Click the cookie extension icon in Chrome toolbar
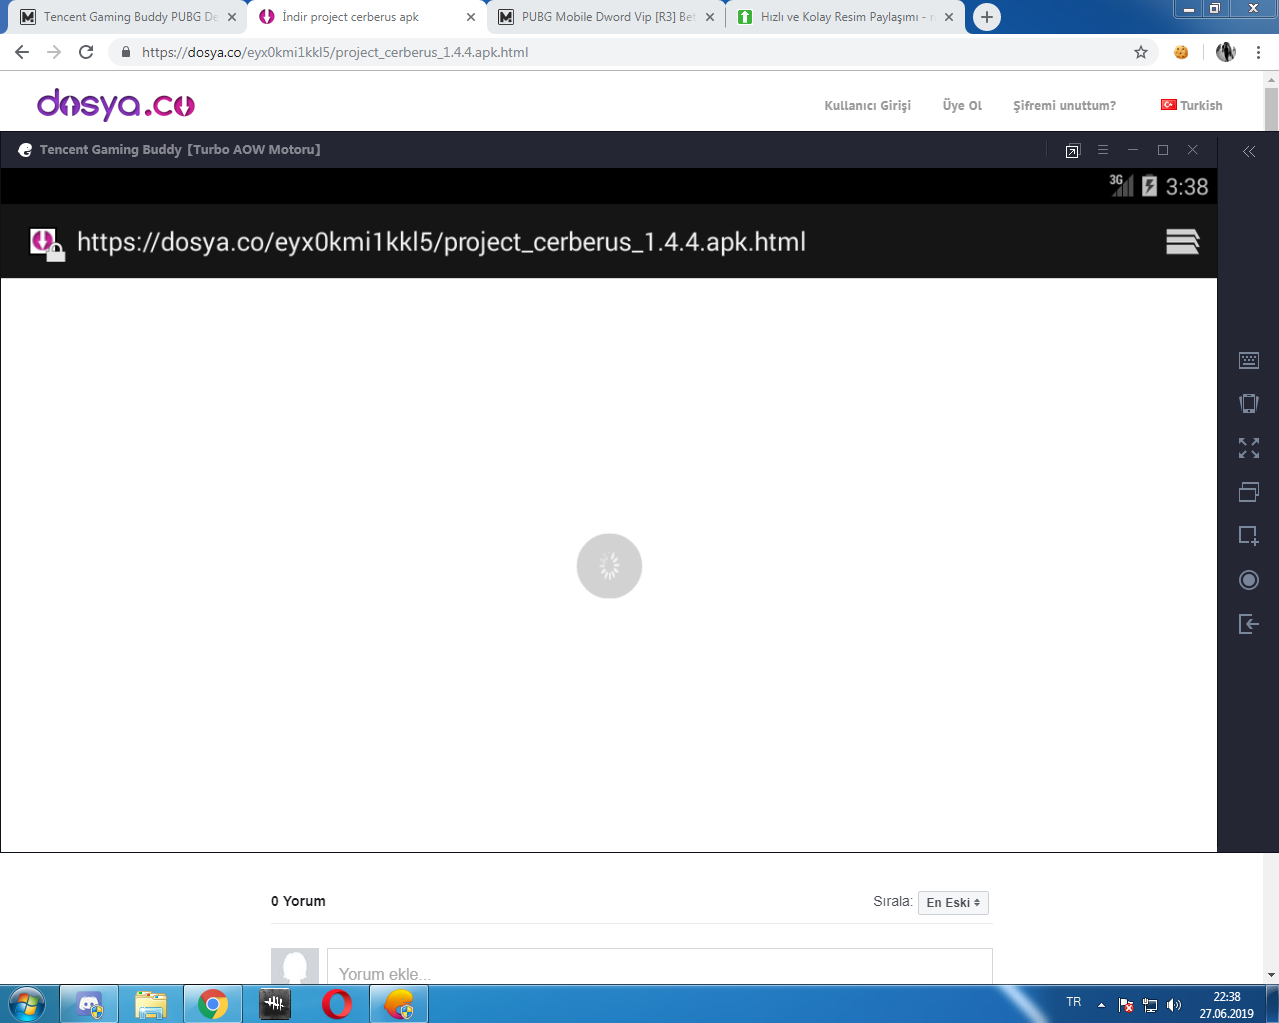Screen dimensions: 1279x1023 click(1181, 52)
